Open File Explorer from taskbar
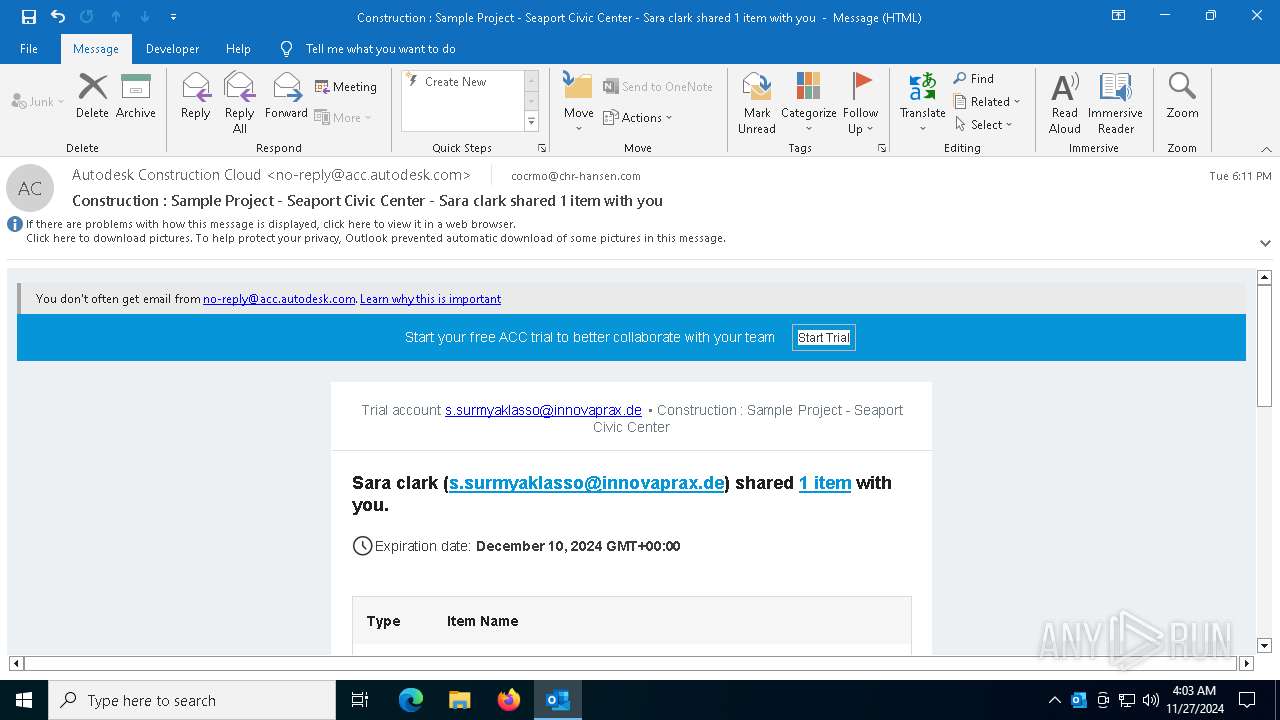Image resolution: width=1280 pixels, height=720 pixels. point(459,700)
